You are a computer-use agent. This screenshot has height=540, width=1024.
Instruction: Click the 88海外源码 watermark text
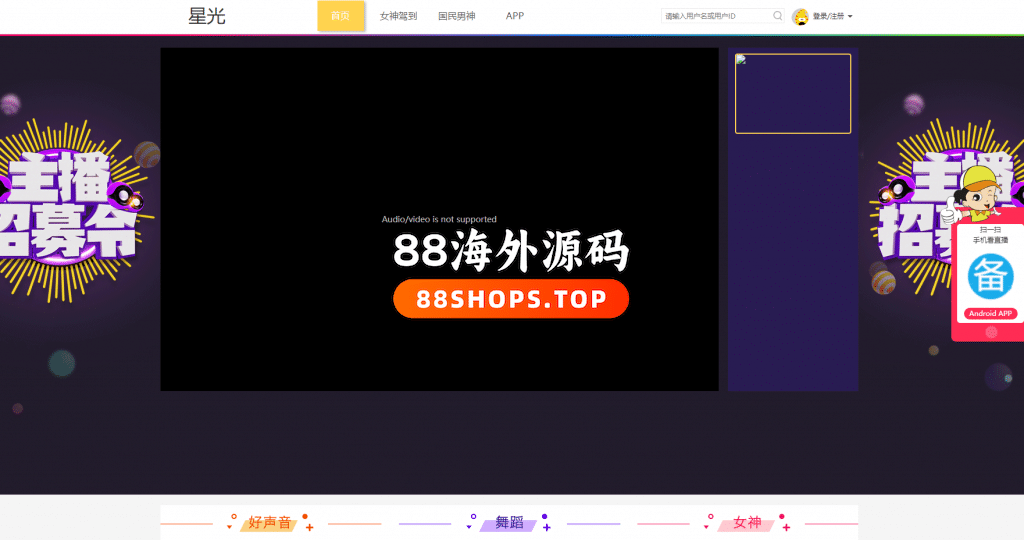(x=511, y=250)
